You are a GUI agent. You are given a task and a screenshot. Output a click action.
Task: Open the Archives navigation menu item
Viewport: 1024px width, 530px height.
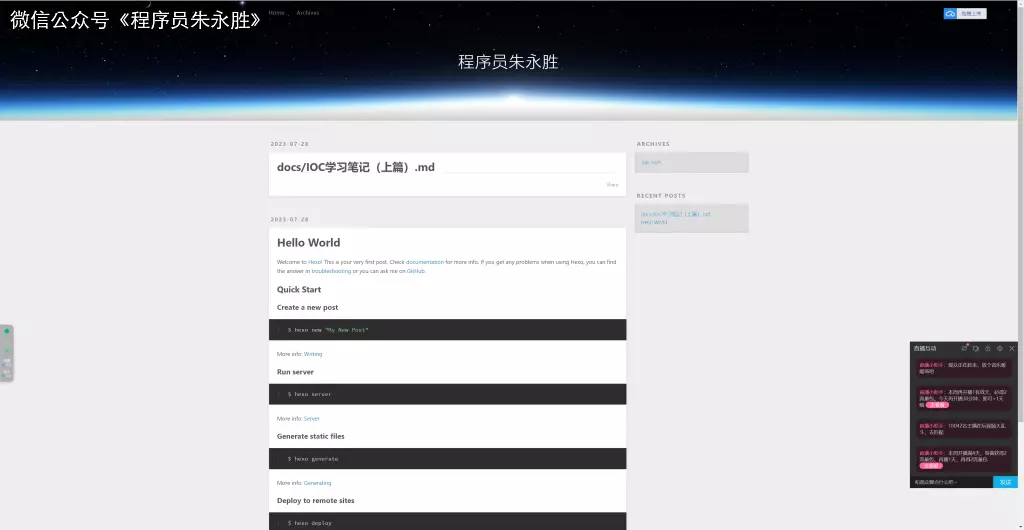click(308, 13)
